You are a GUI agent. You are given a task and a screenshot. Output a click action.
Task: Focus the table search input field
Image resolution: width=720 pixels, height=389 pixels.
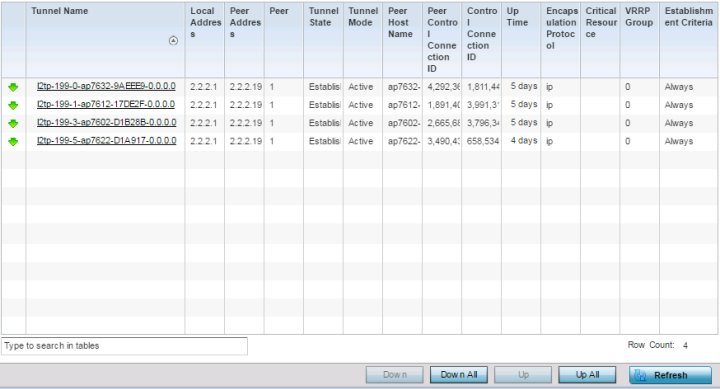click(124, 346)
